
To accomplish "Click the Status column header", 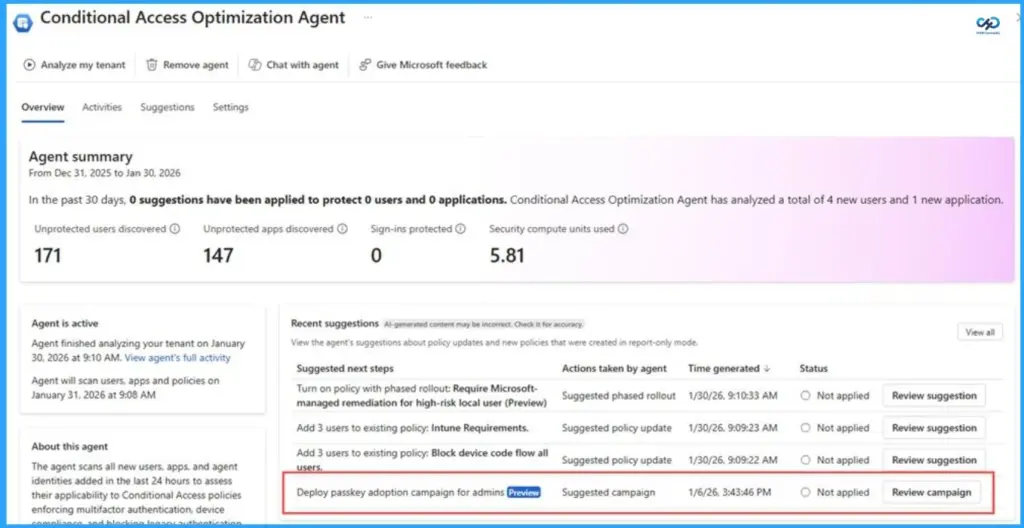I will 814,369.
